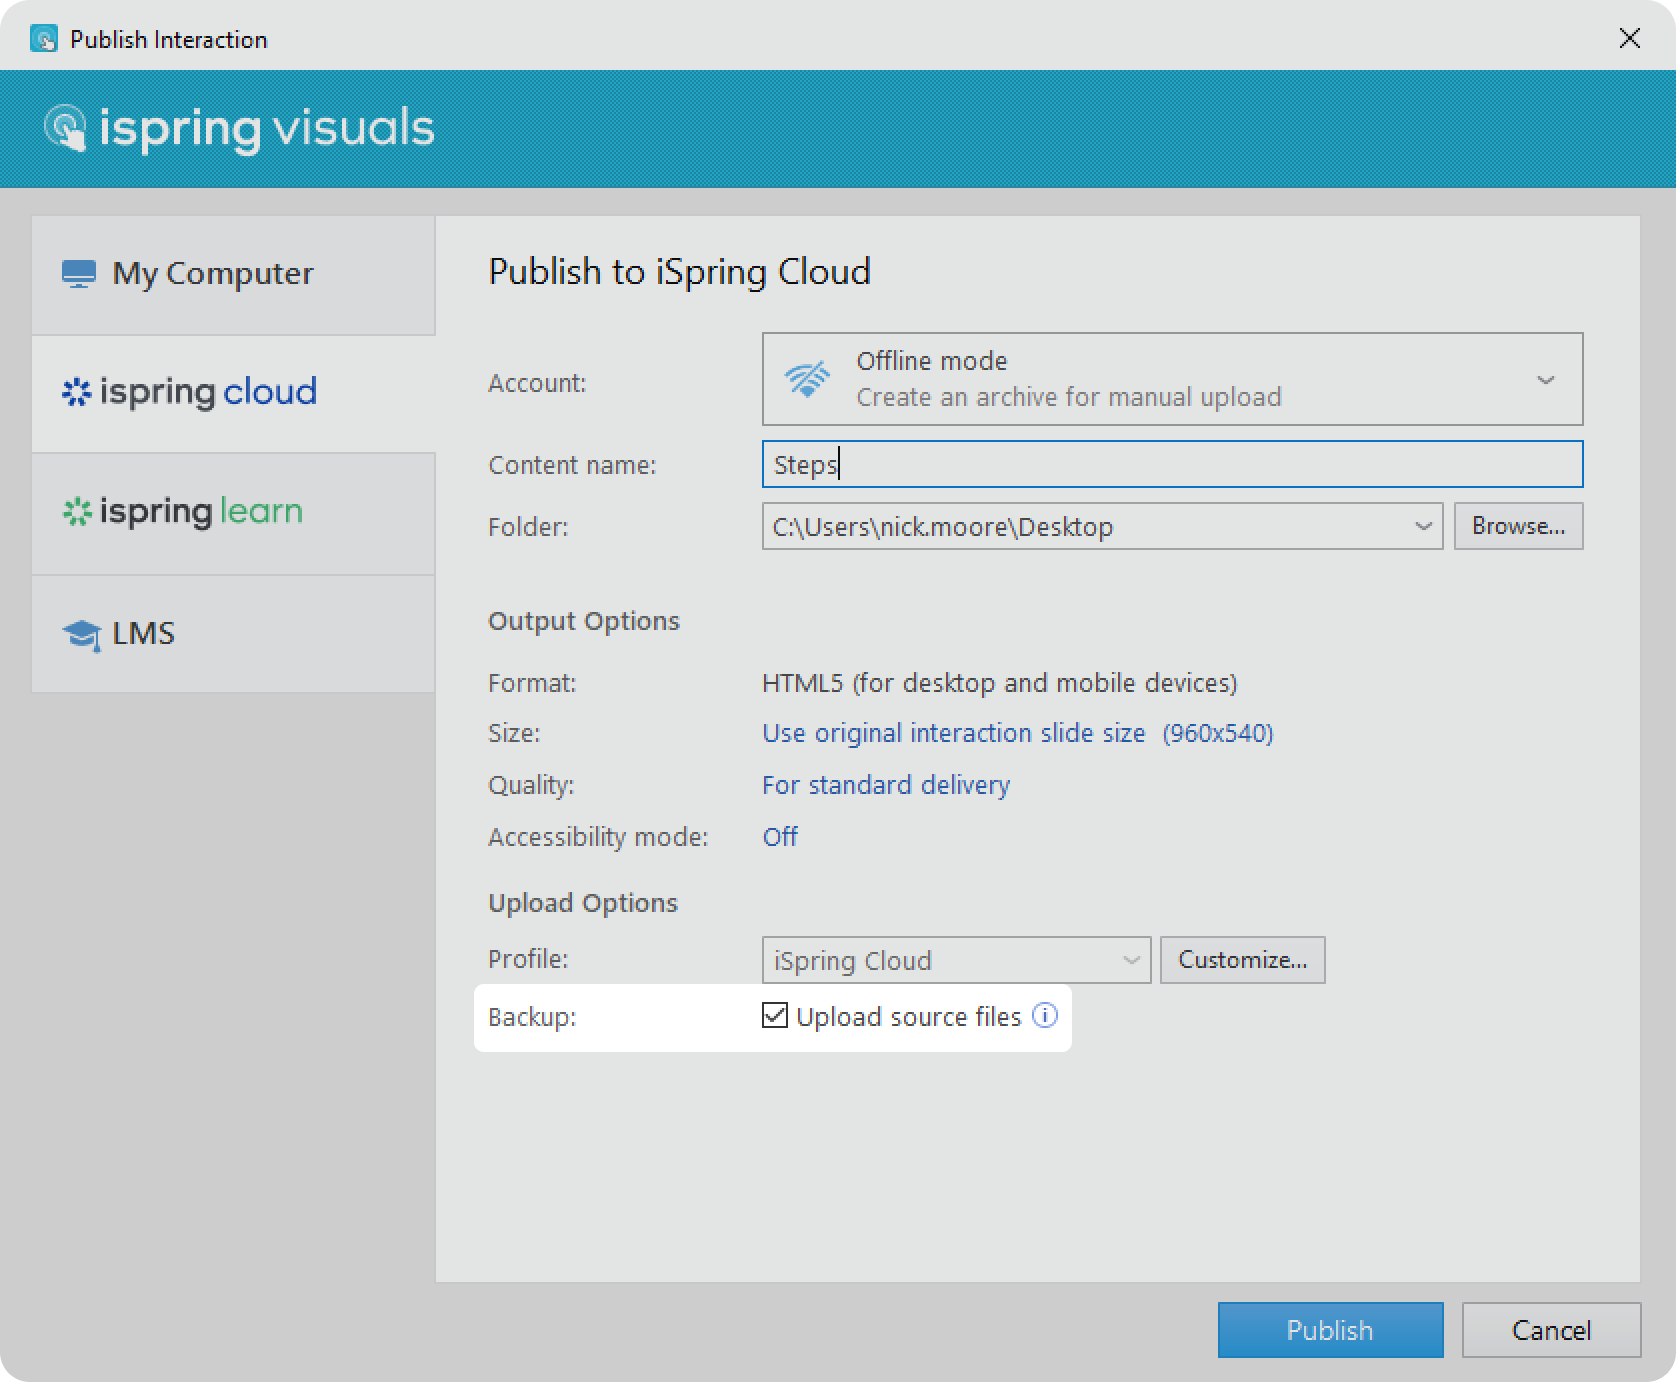The image size is (1676, 1382).
Task: Click the Quality: label
Action: 531,785
